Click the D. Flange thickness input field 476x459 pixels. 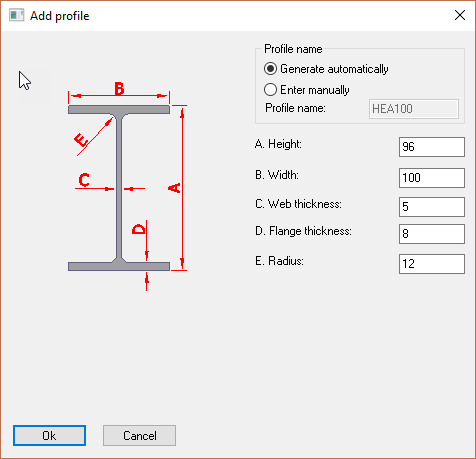coord(432,234)
